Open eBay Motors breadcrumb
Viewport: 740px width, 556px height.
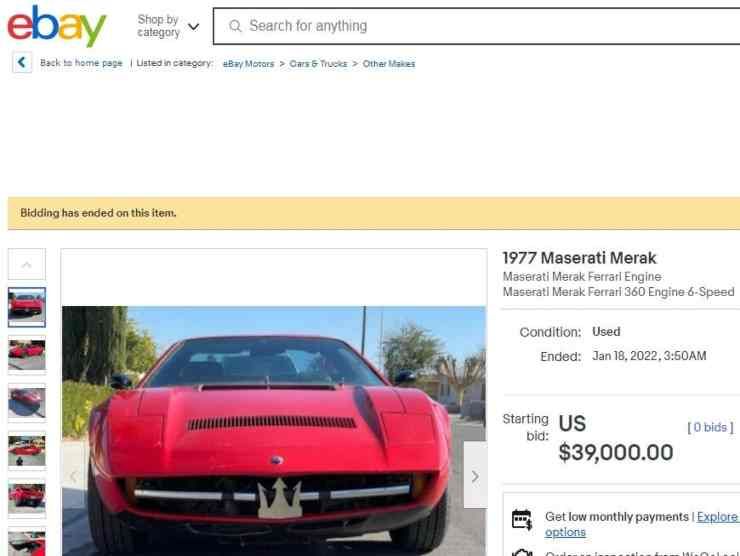pyautogui.click(x=248, y=64)
